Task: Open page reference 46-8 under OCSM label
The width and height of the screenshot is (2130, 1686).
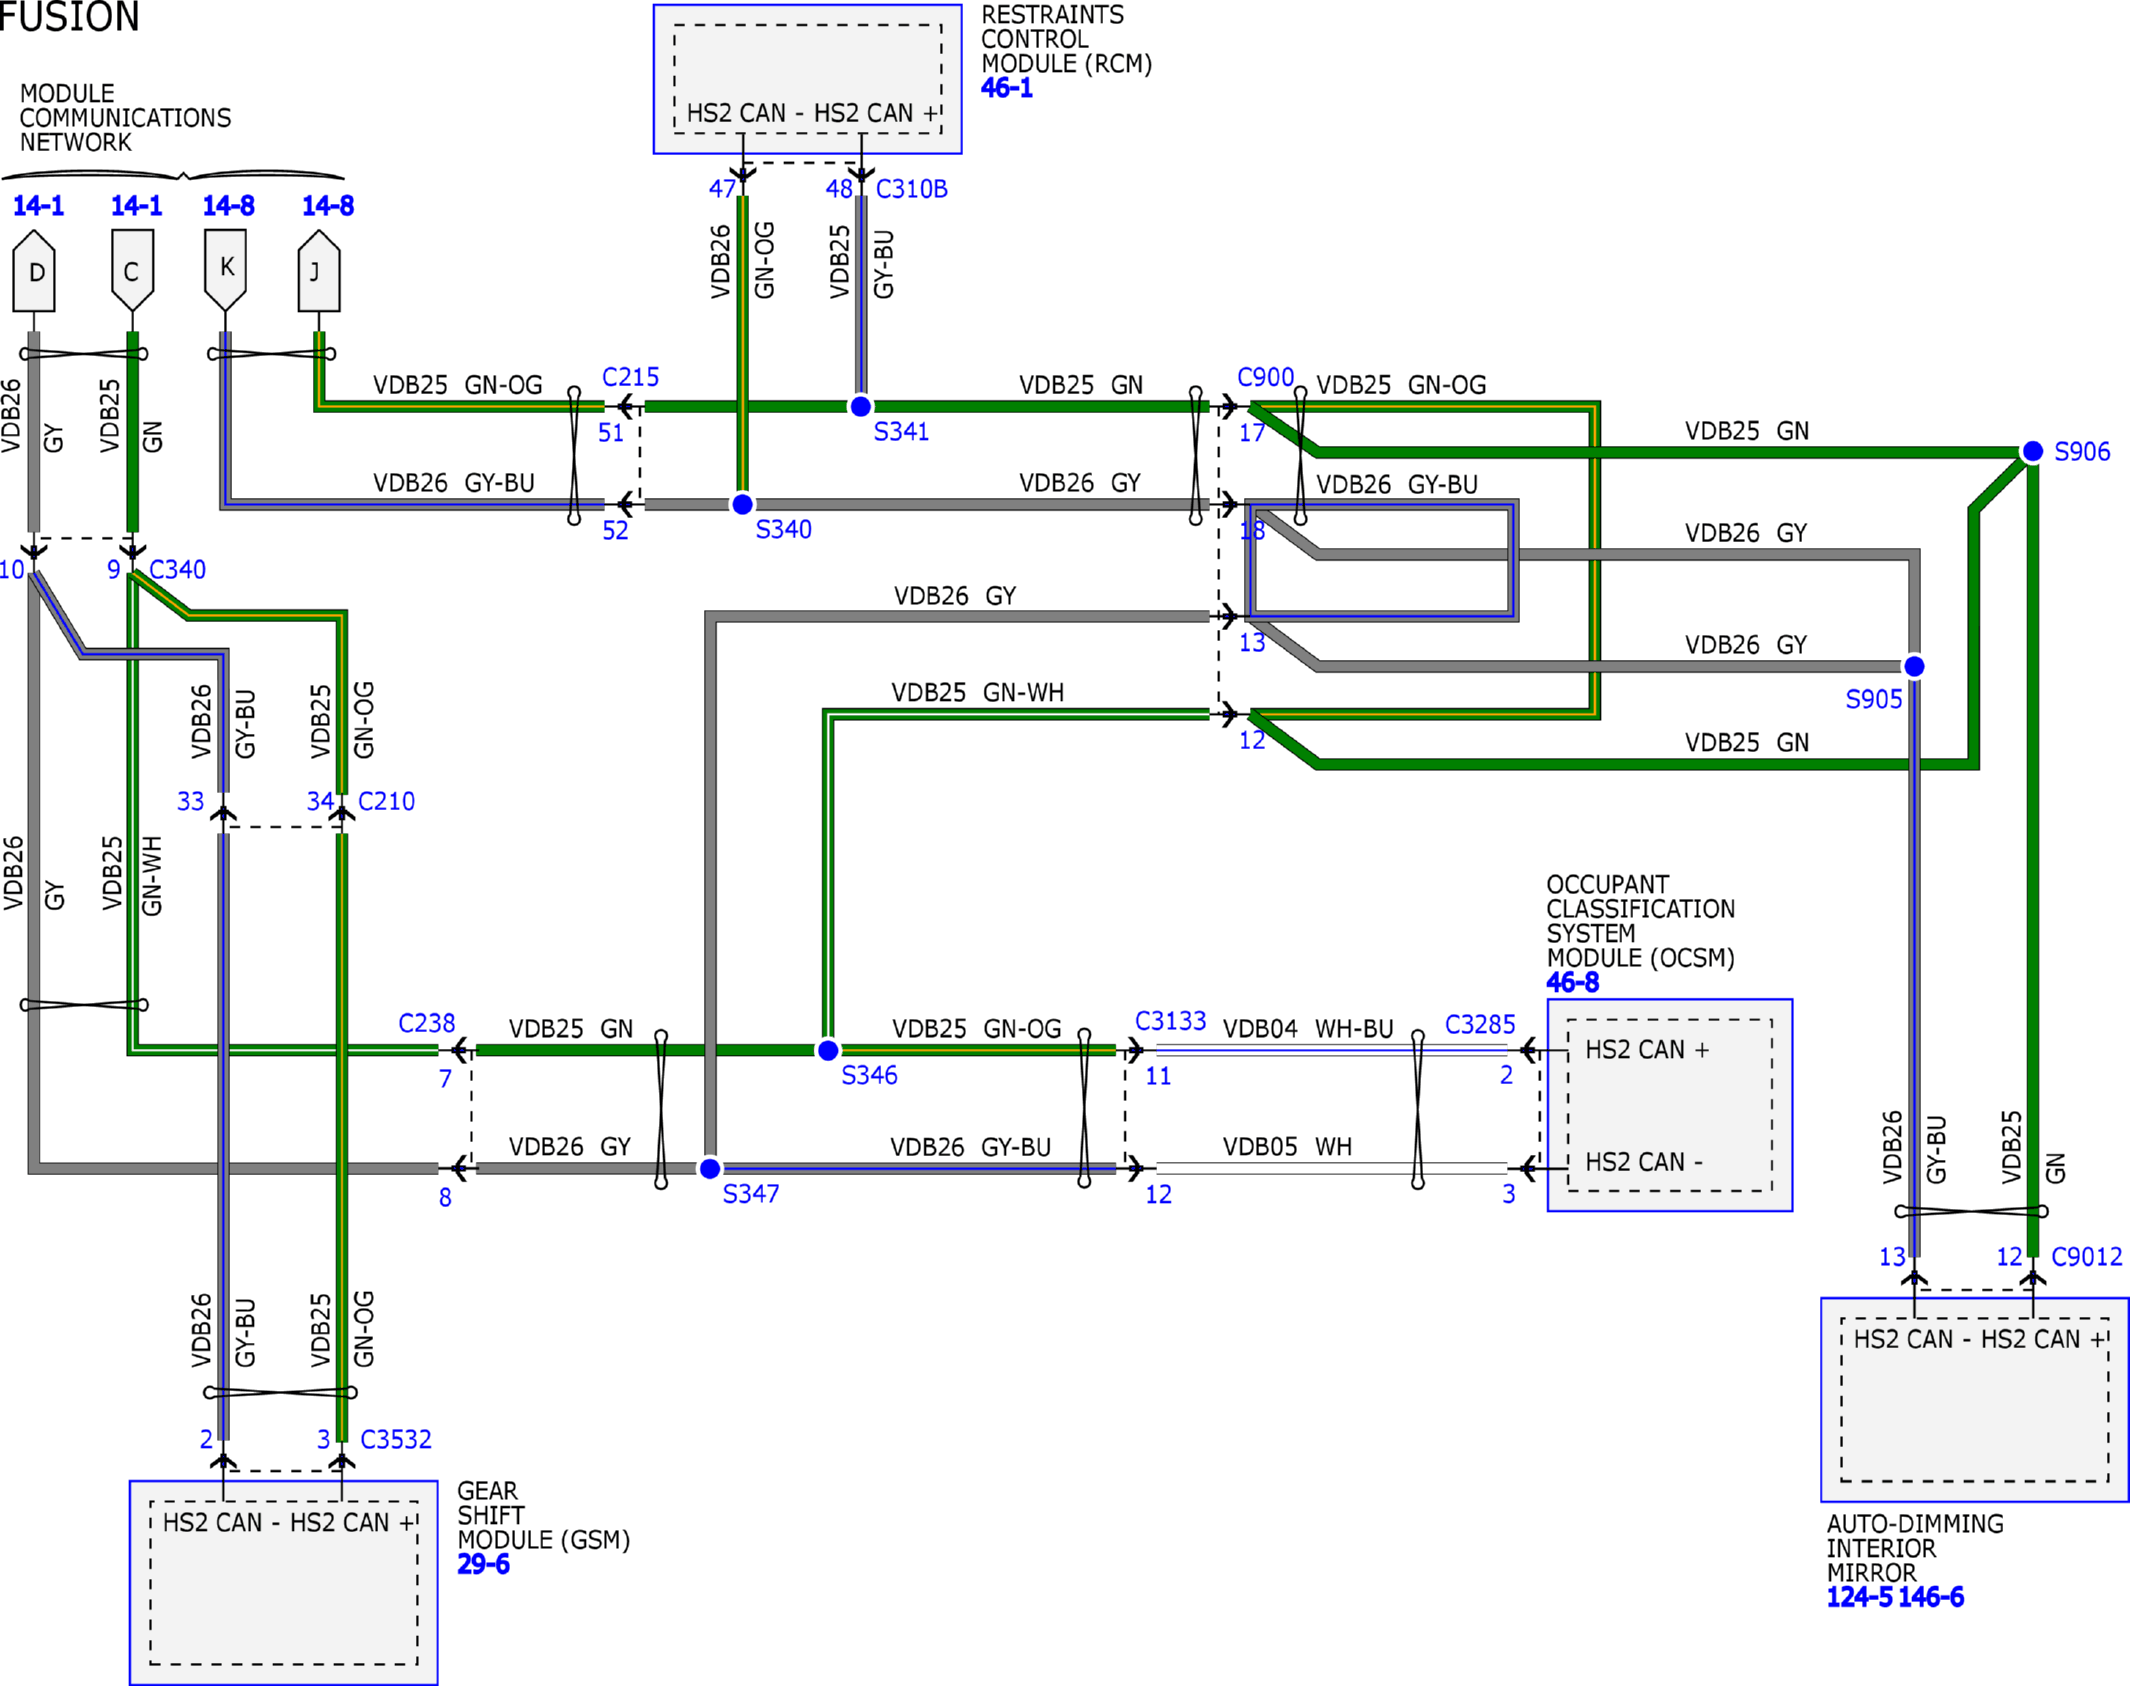Action: [x=1573, y=983]
